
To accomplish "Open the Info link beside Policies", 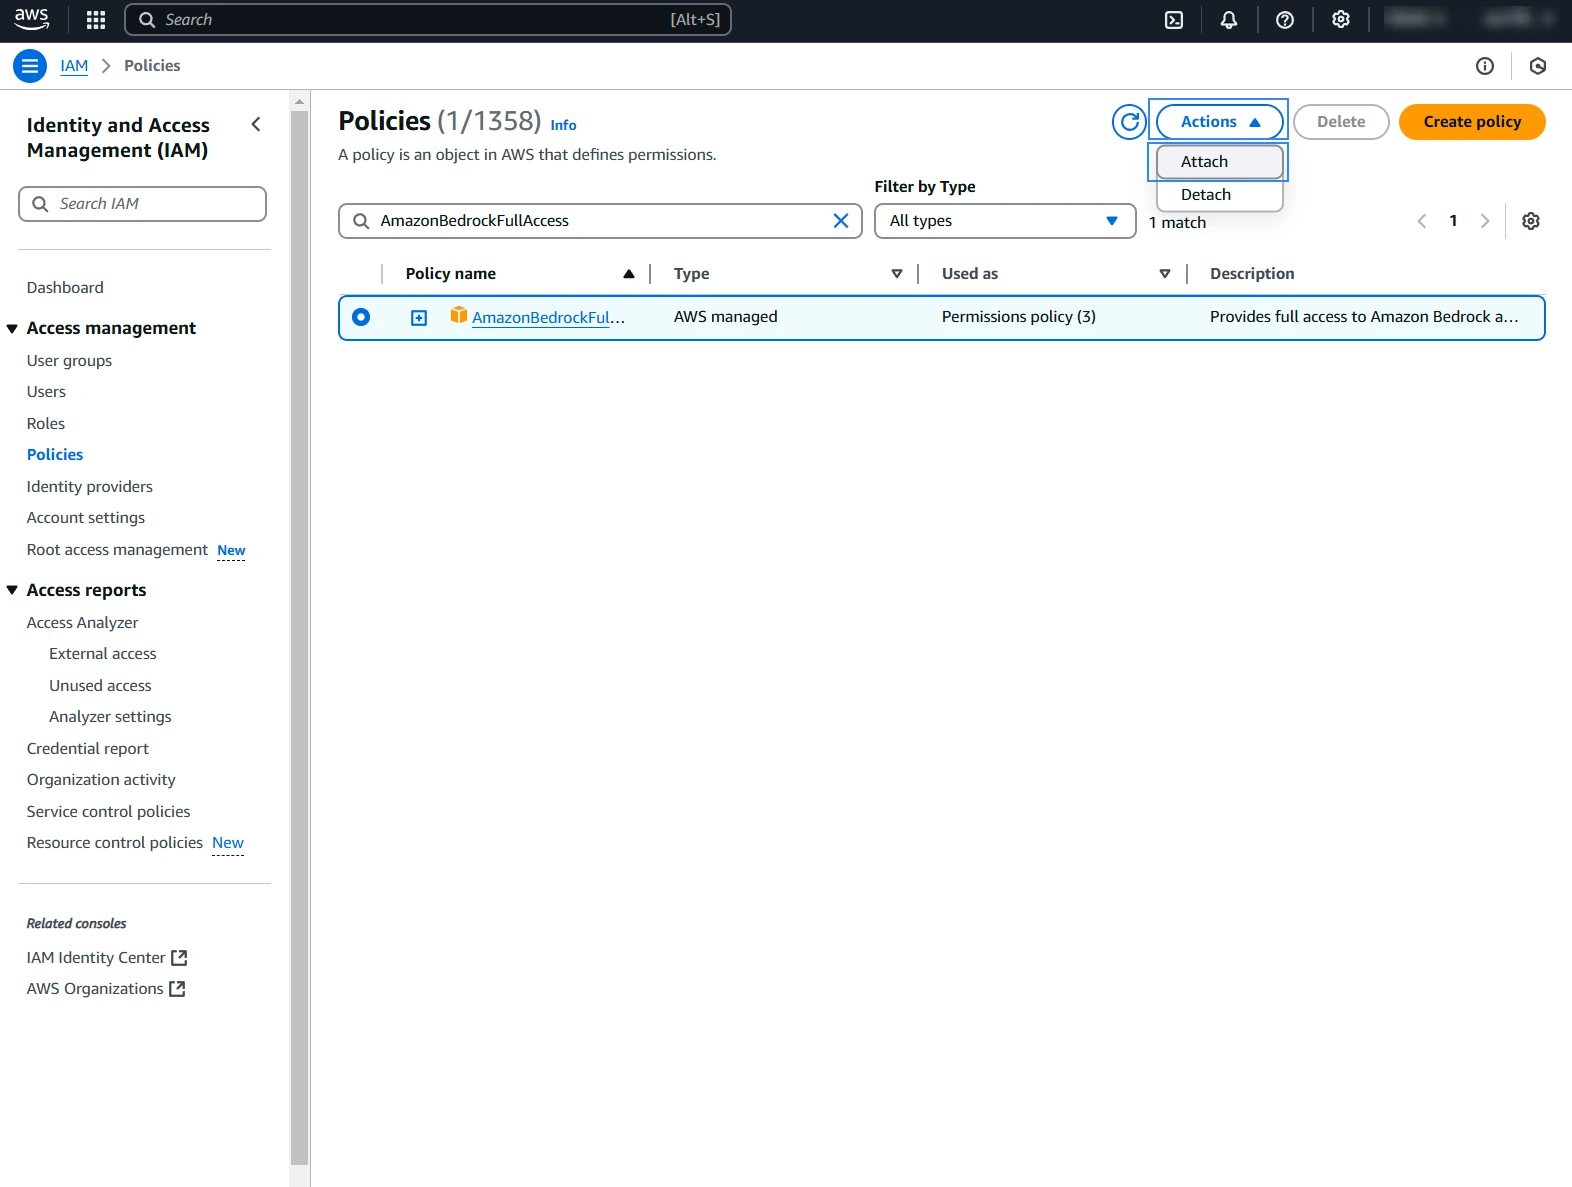I will [563, 125].
